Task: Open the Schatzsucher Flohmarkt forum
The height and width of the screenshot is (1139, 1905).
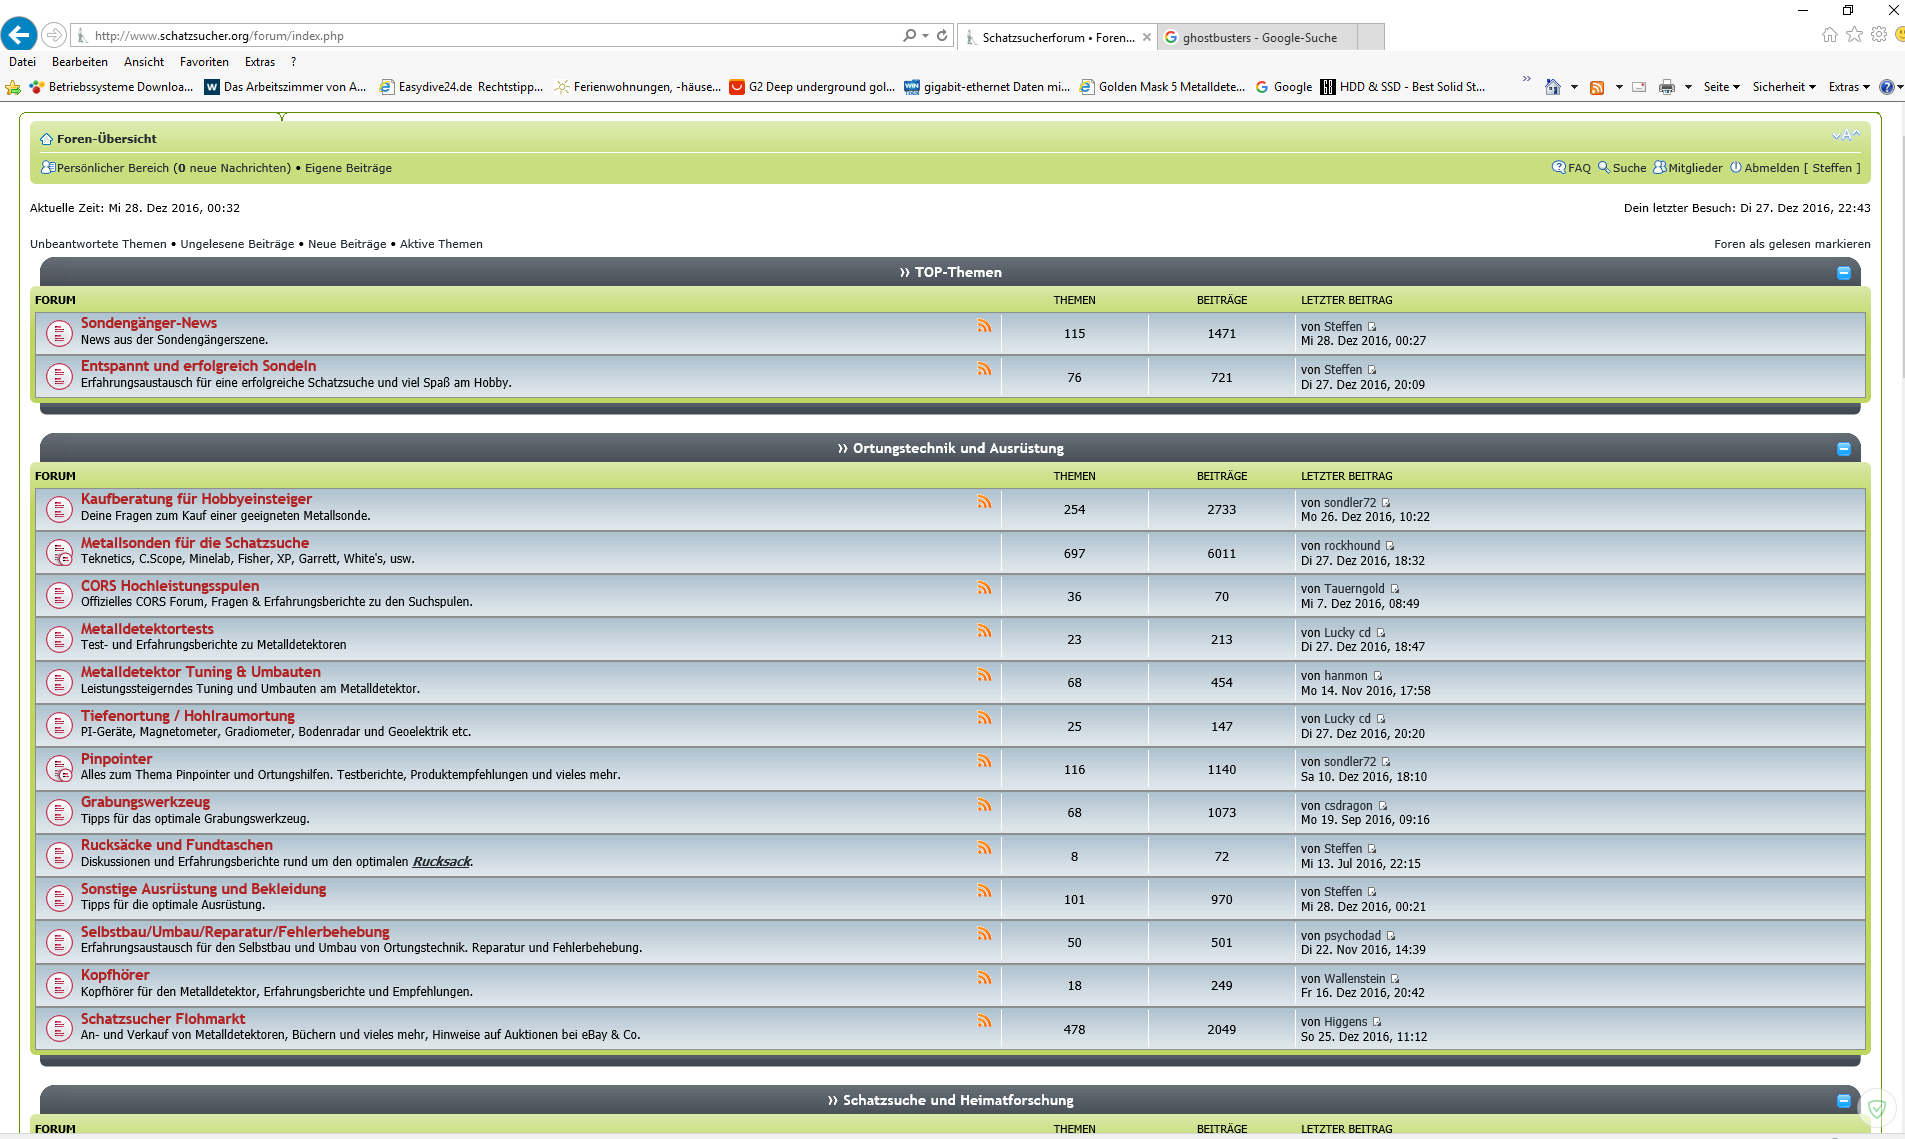Action: click(x=163, y=1019)
